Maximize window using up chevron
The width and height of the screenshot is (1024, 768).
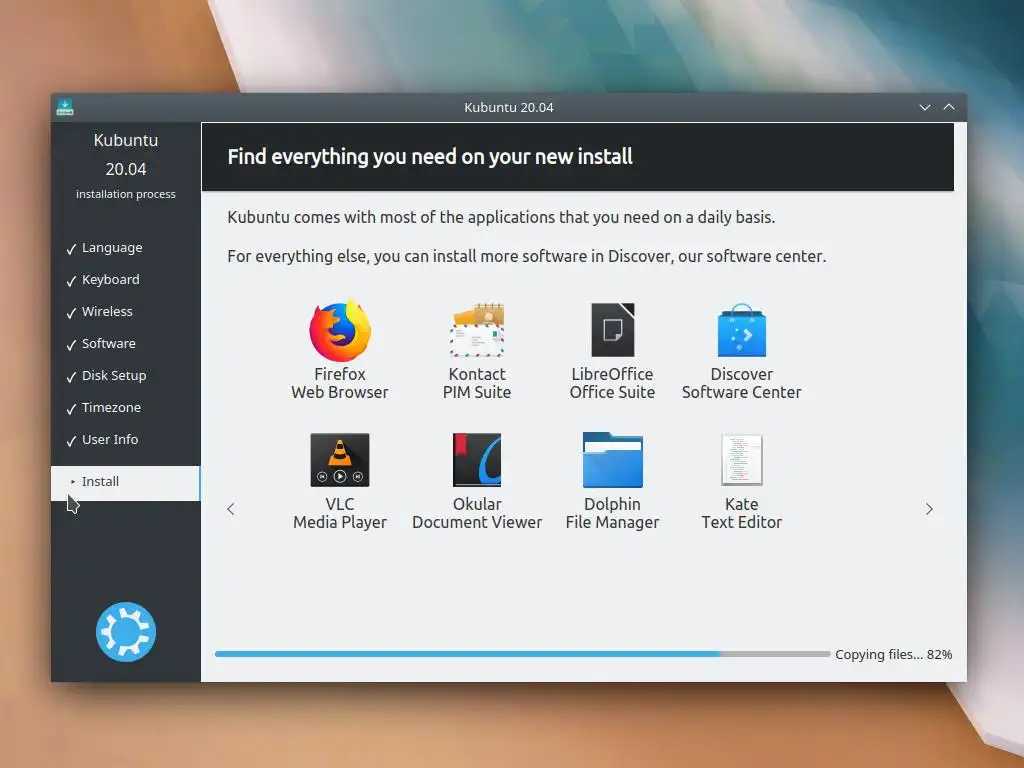(949, 107)
